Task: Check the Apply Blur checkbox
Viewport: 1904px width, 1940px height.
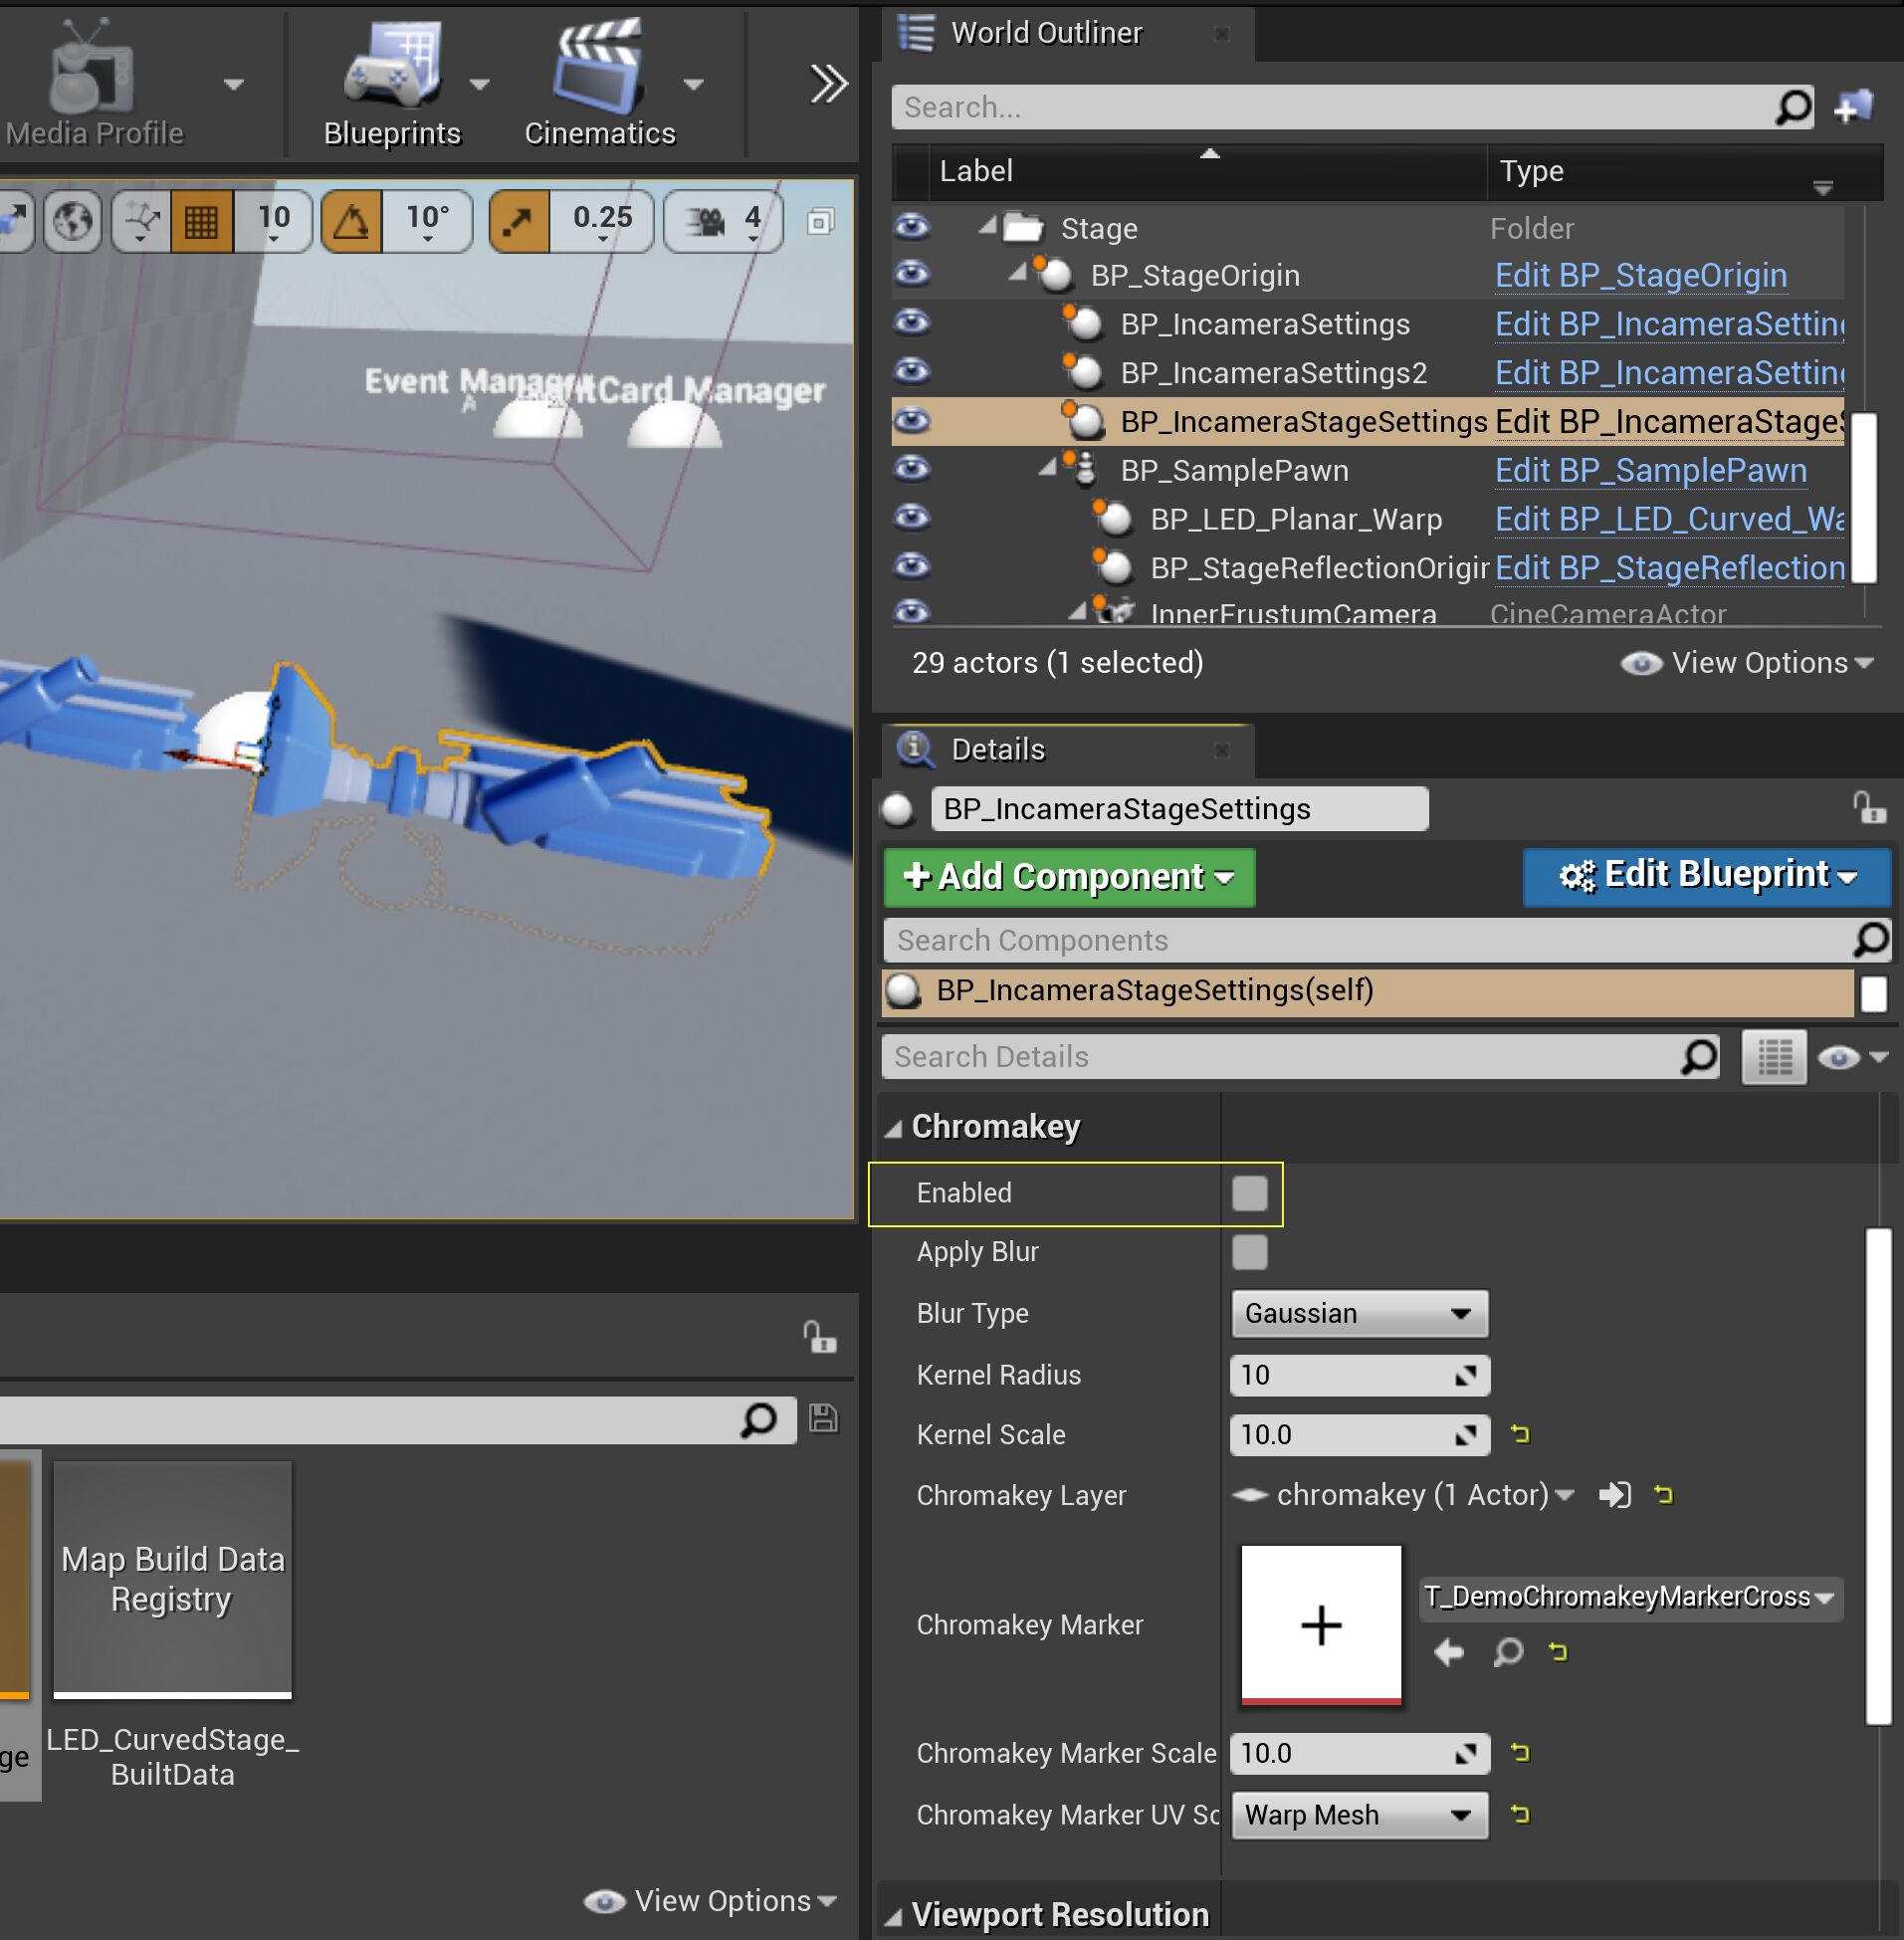Action: (1249, 1252)
